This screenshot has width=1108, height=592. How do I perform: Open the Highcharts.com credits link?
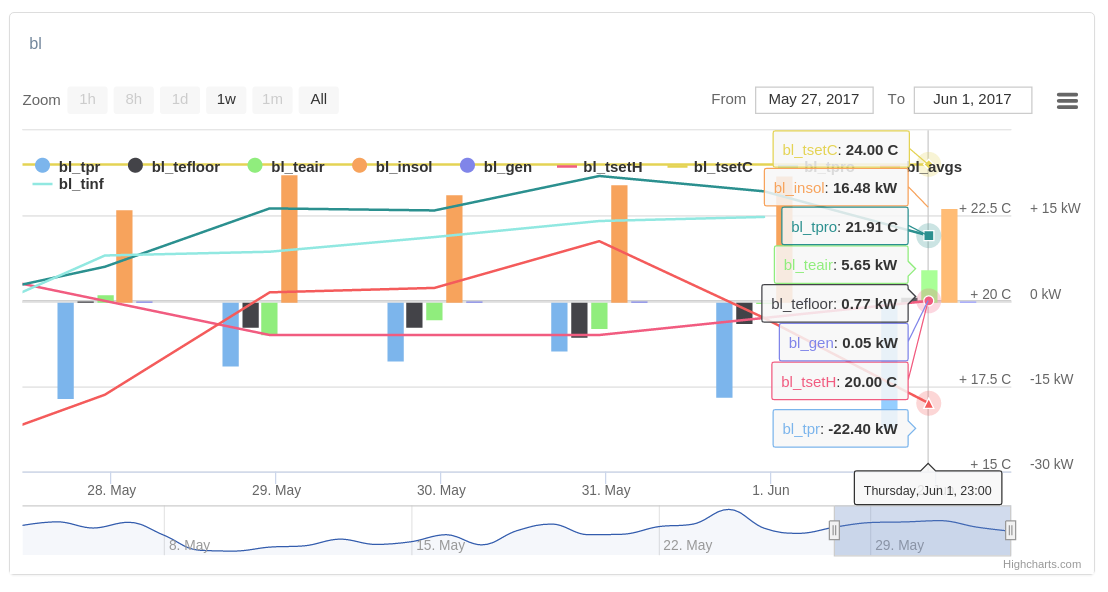click(x=1041, y=564)
